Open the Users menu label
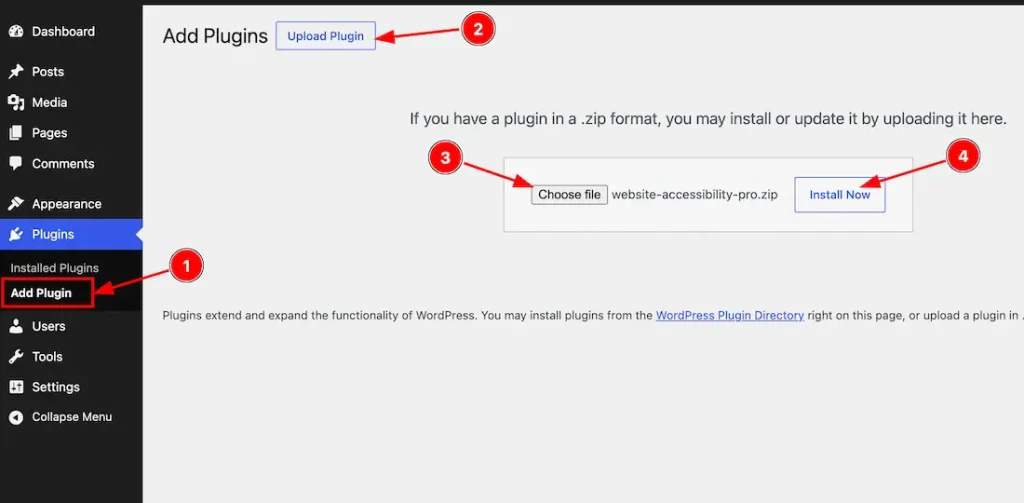Viewport: 1024px width, 503px height. [x=48, y=326]
